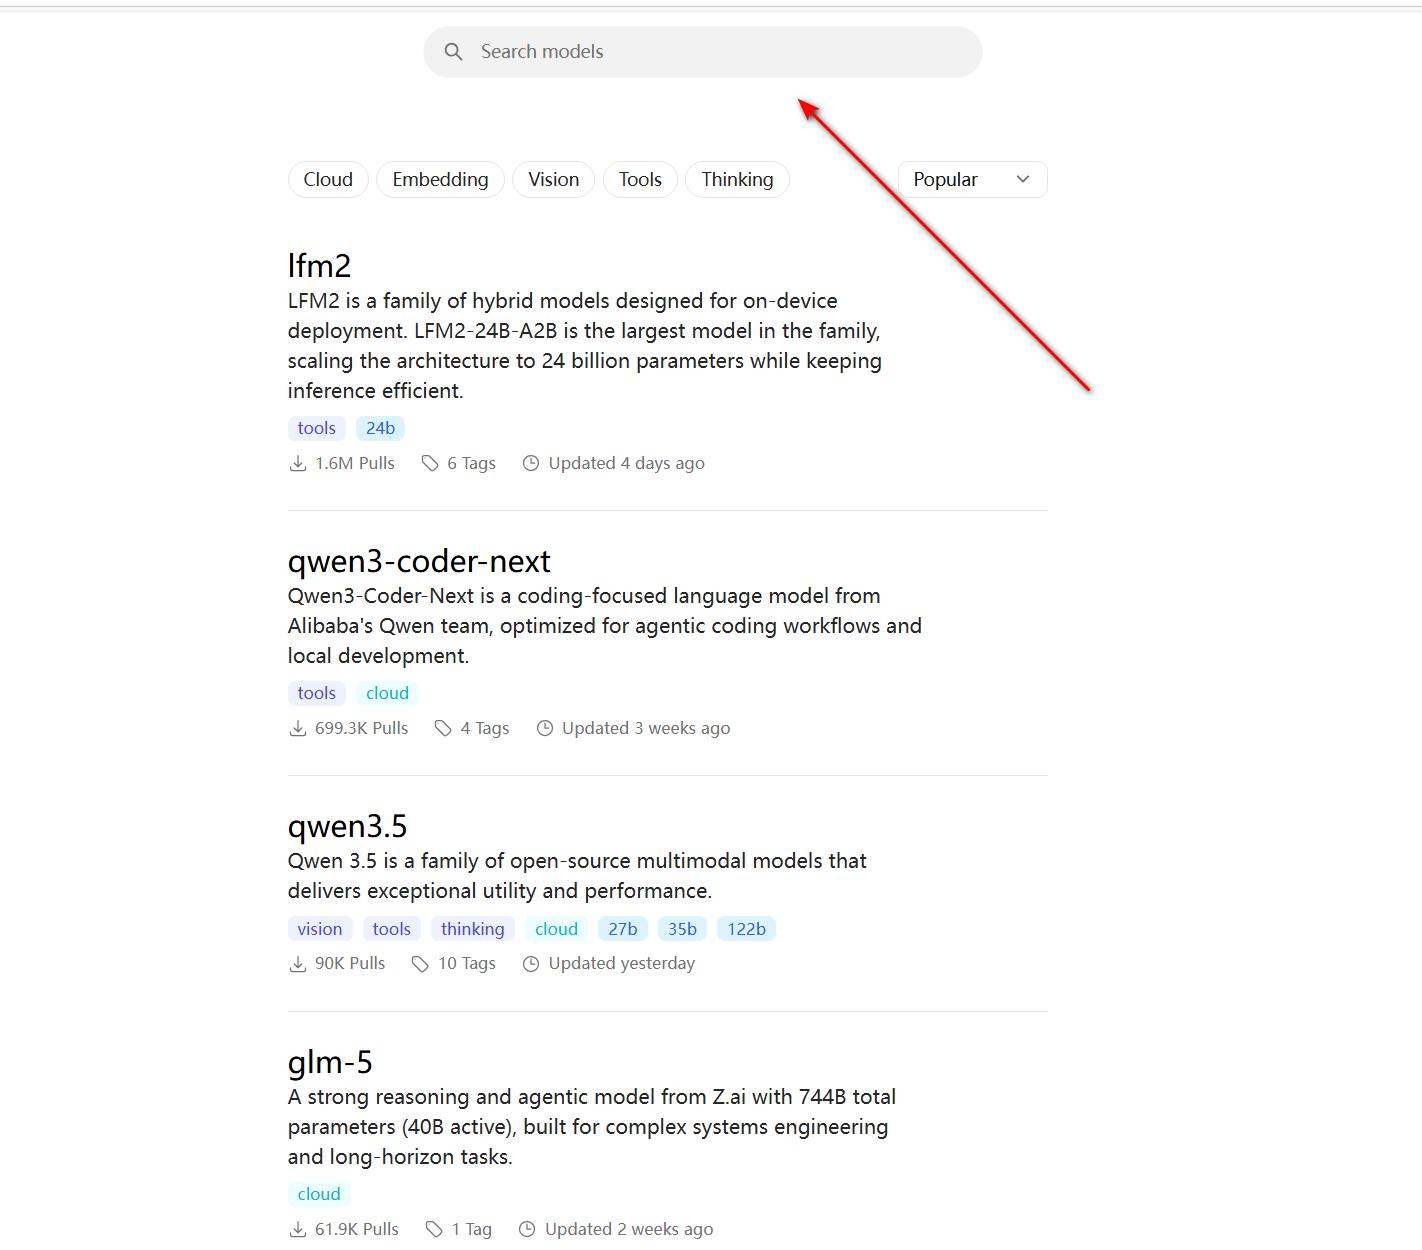Enable the Vision filter pill
This screenshot has height=1250, width=1422.
click(553, 180)
